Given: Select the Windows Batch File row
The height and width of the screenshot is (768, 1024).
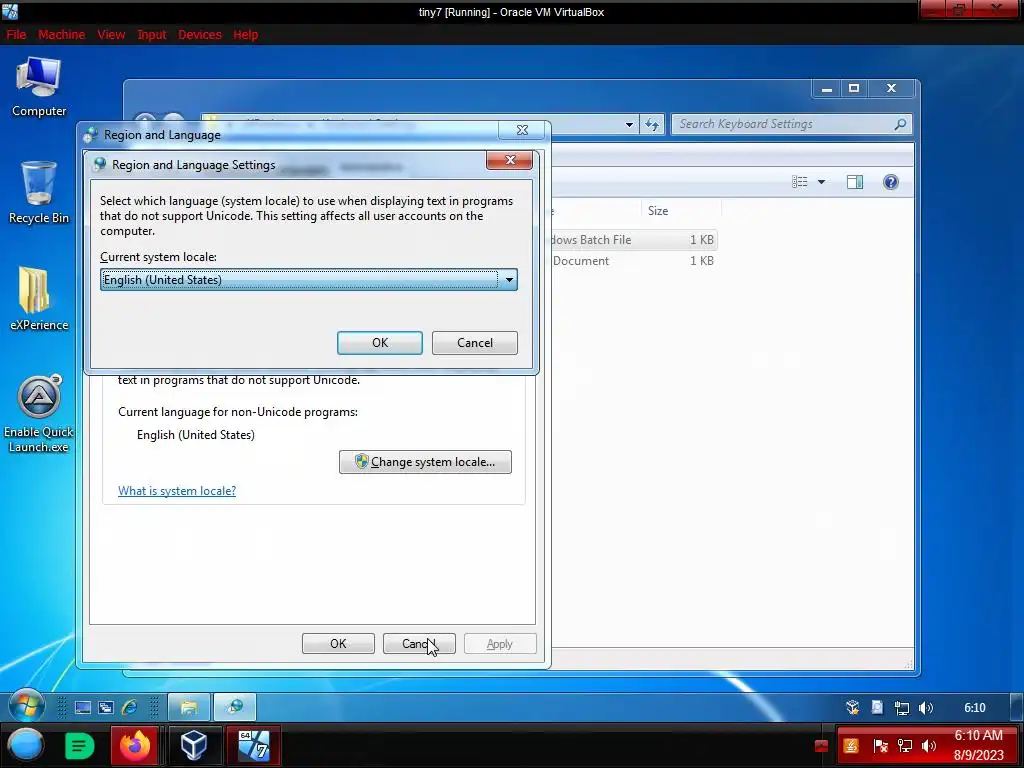Looking at the screenshot, I should pos(633,240).
